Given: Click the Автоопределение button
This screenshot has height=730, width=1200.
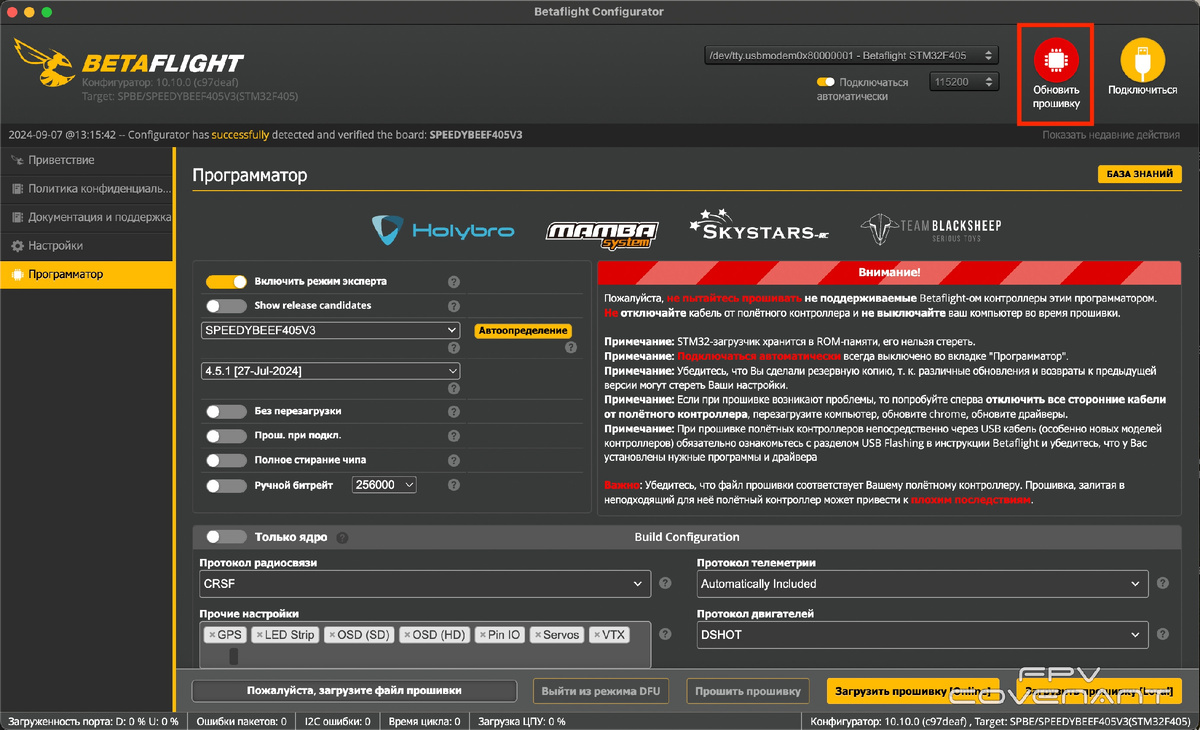Looking at the screenshot, I should pyautogui.click(x=523, y=330).
